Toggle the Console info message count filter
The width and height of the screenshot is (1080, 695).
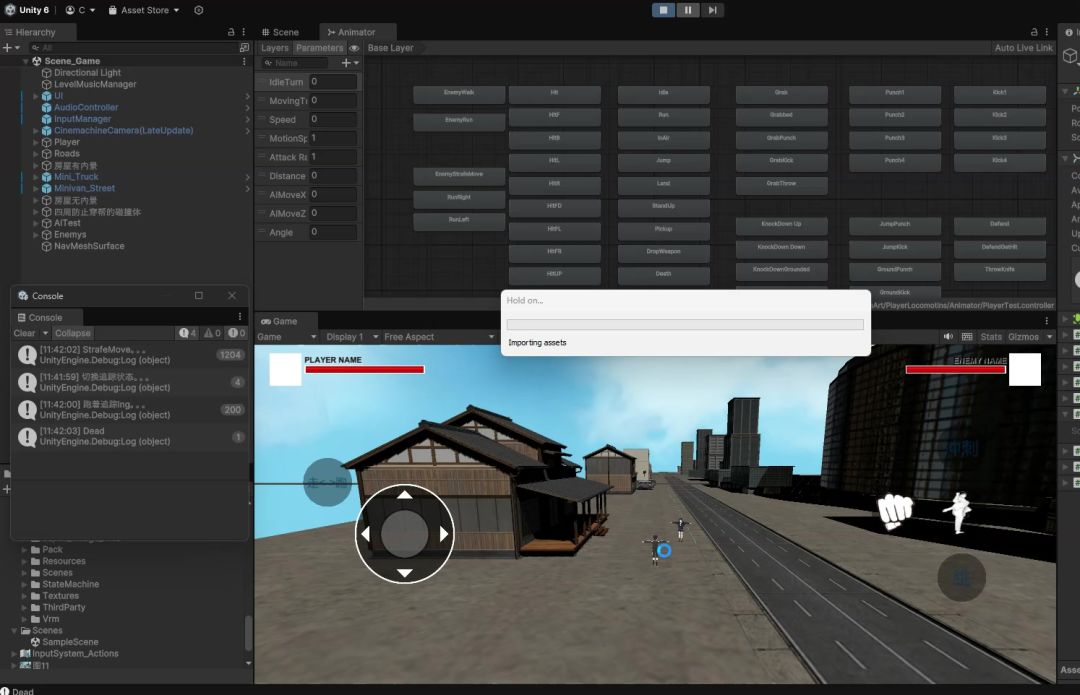tap(187, 333)
